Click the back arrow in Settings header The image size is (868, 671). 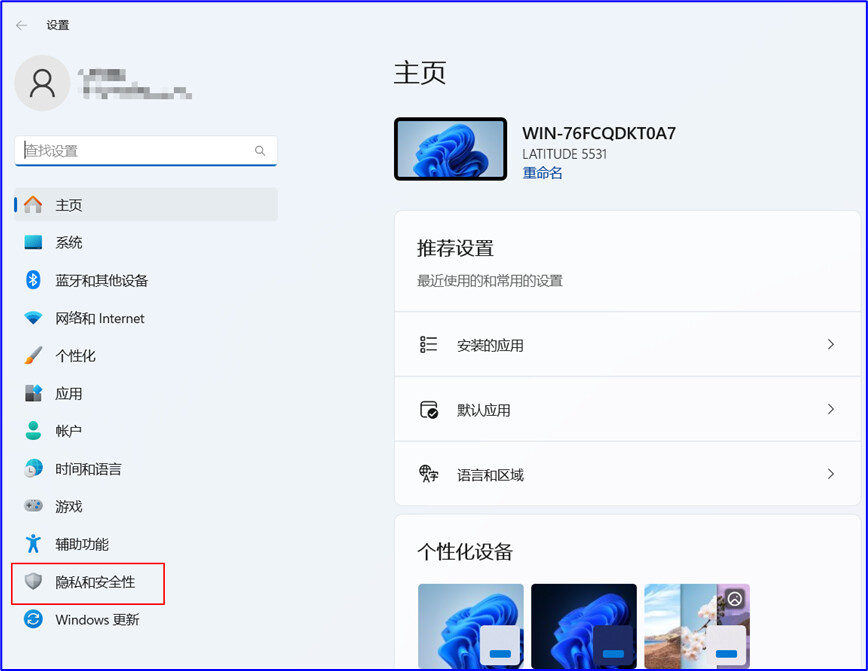pos(22,25)
